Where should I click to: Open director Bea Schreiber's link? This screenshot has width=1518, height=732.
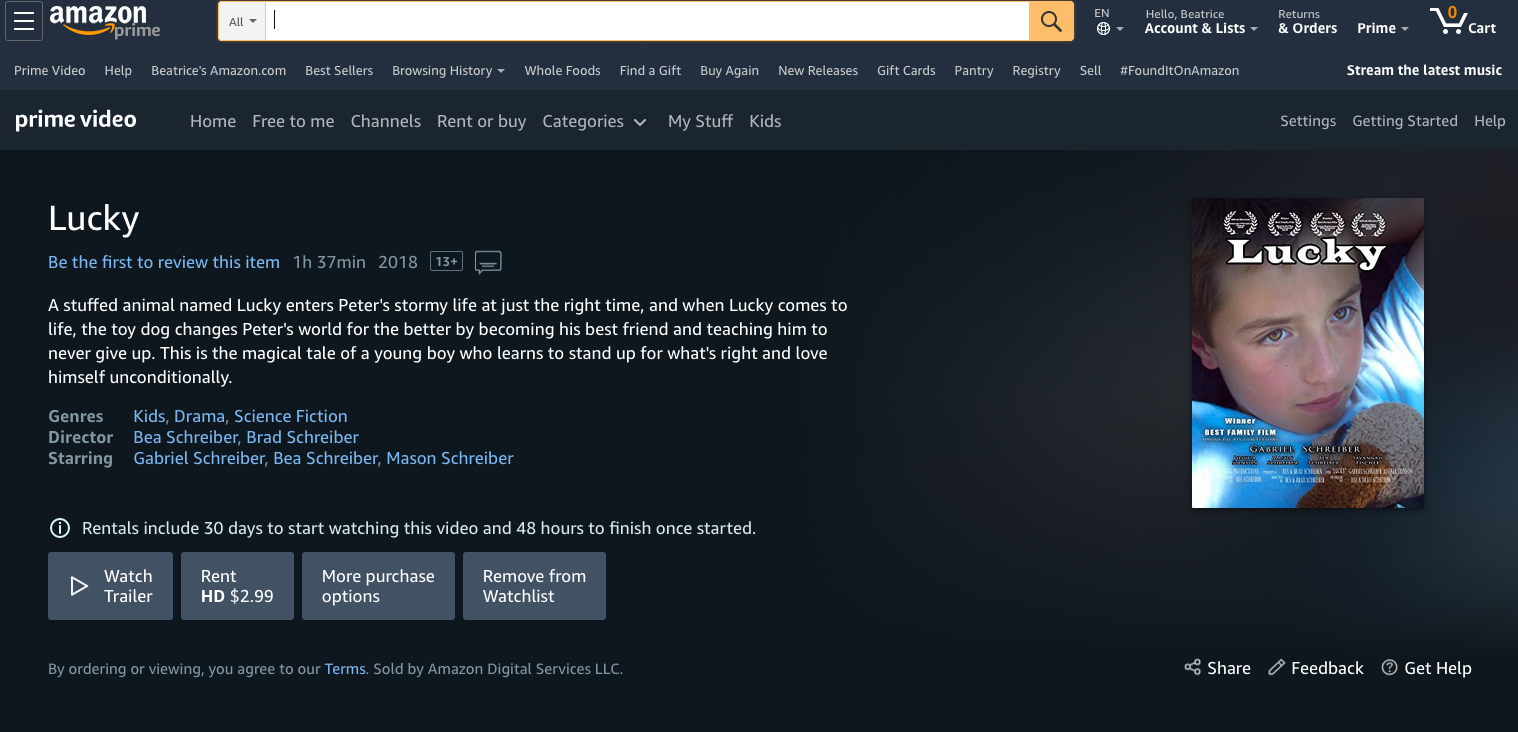pyautogui.click(x=186, y=437)
